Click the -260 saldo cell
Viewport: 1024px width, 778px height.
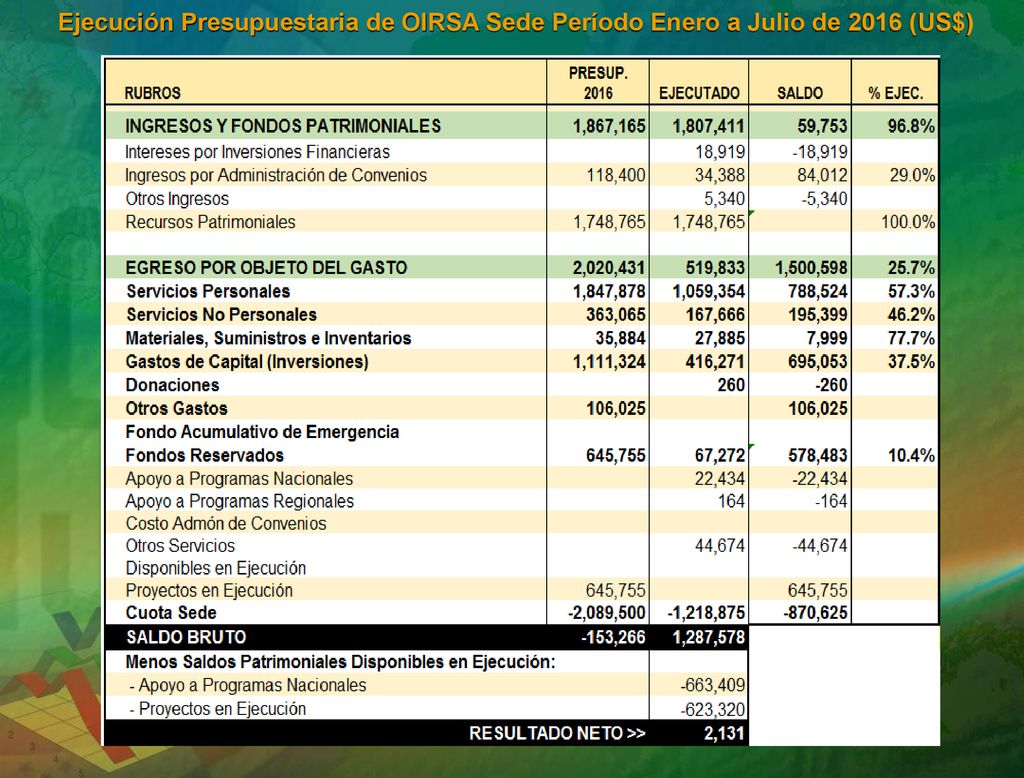(x=831, y=385)
